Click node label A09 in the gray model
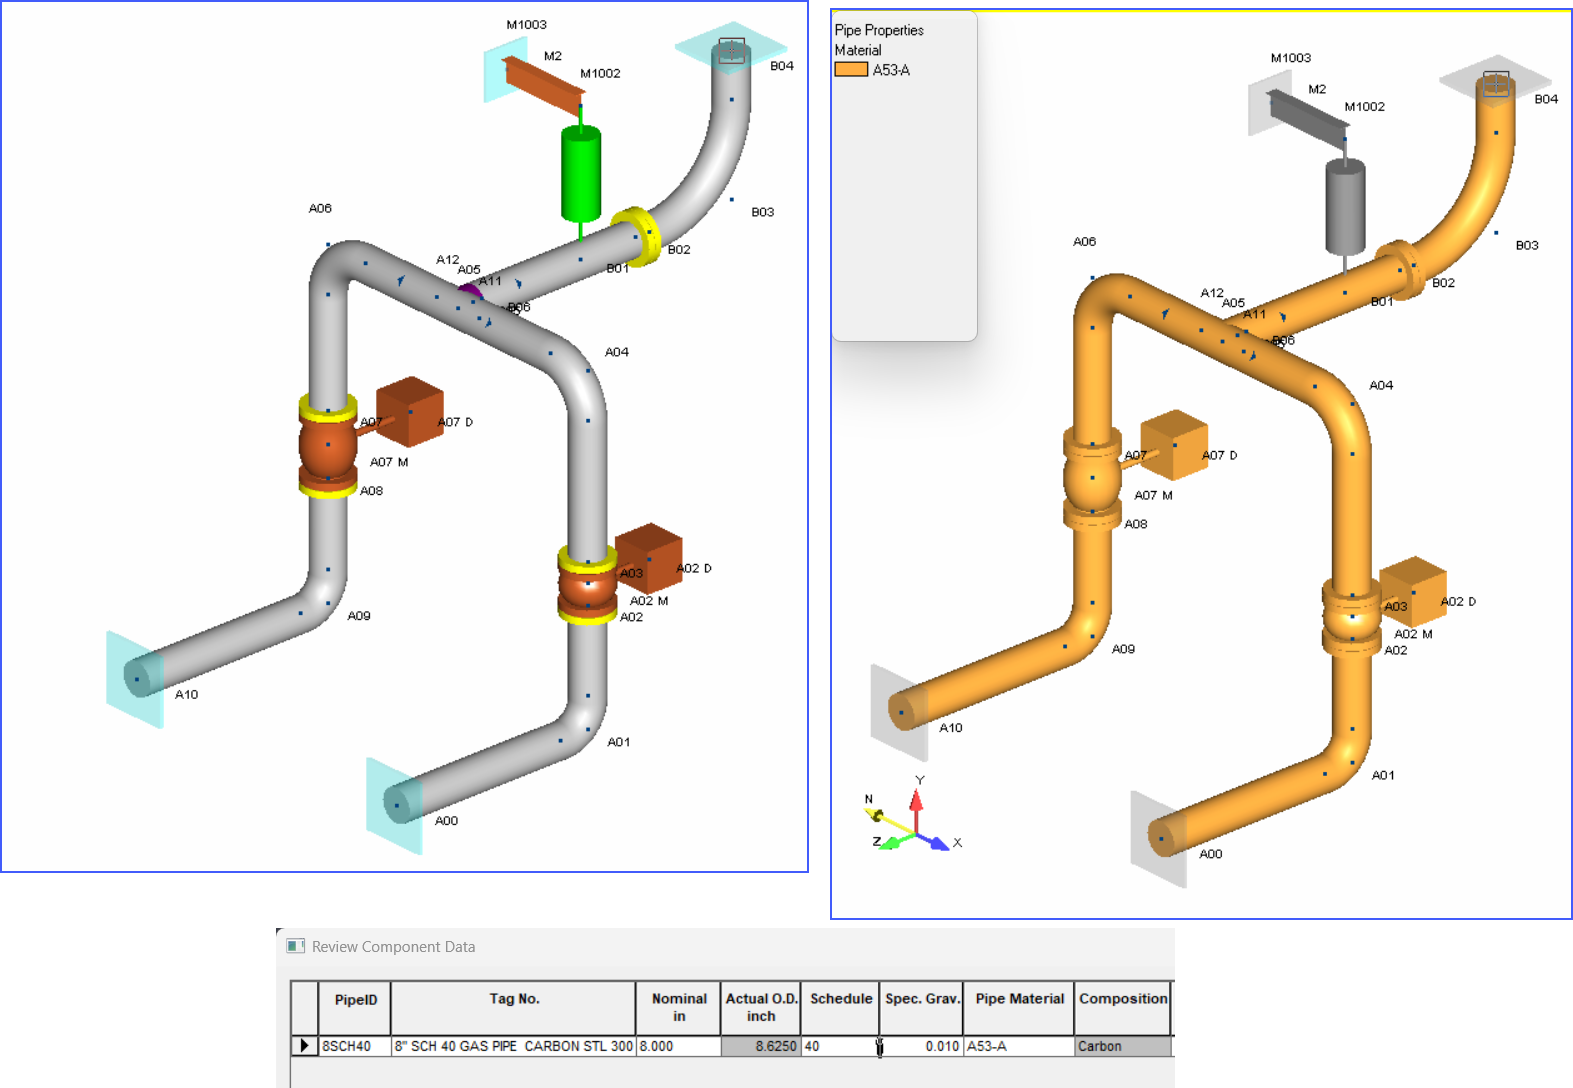The width and height of the screenshot is (1573, 1088). point(359,616)
